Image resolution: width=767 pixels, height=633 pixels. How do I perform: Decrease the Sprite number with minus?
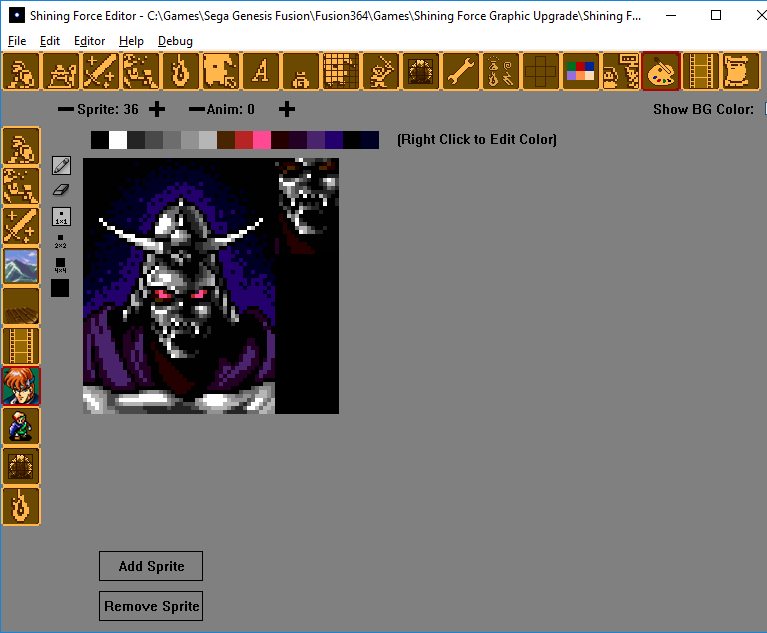point(66,109)
